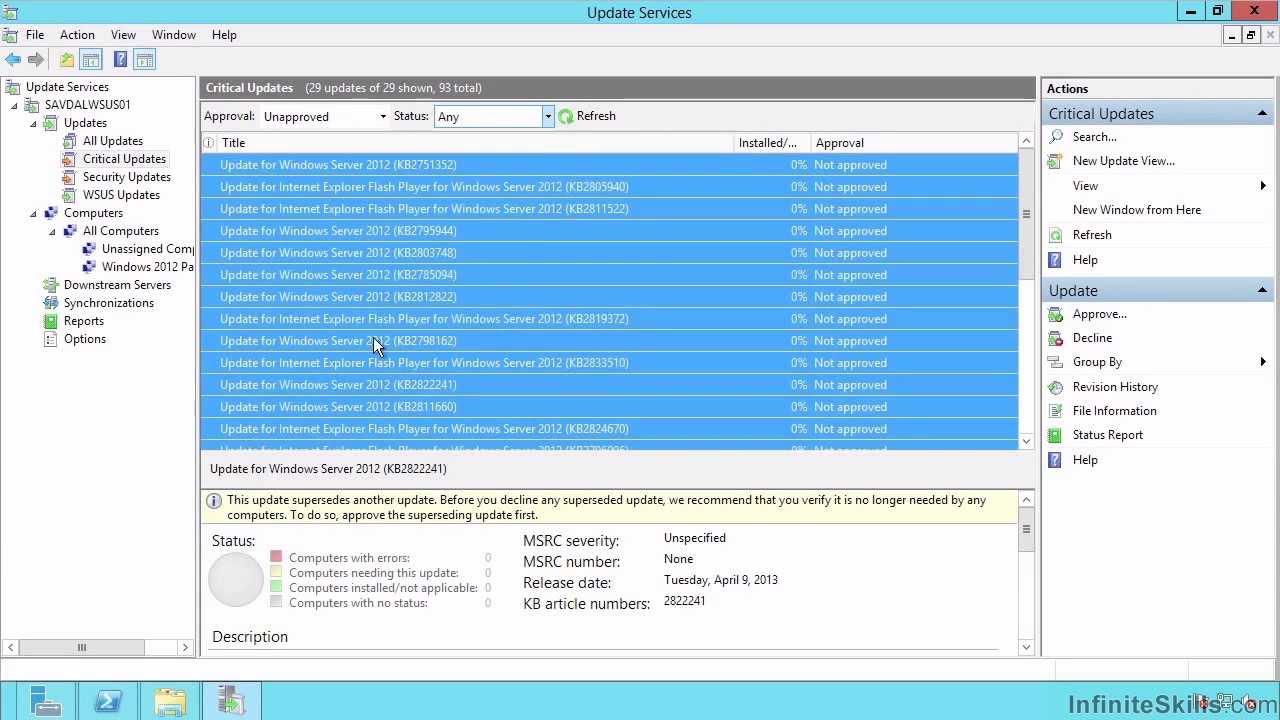Collapse the Update actions section
Image resolution: width=1280 pixels, height=720 pixels.
(x=1262, y=291)
